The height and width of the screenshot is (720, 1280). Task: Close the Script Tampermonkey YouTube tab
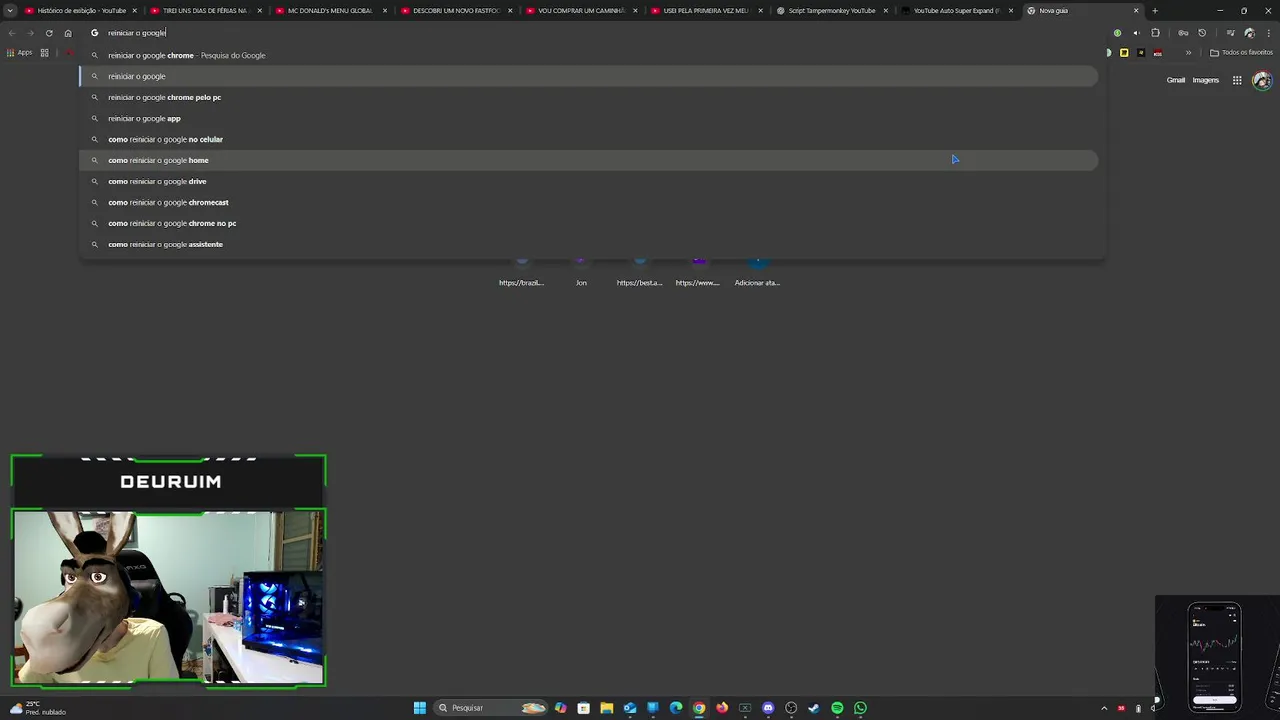[x=885, y=11]
